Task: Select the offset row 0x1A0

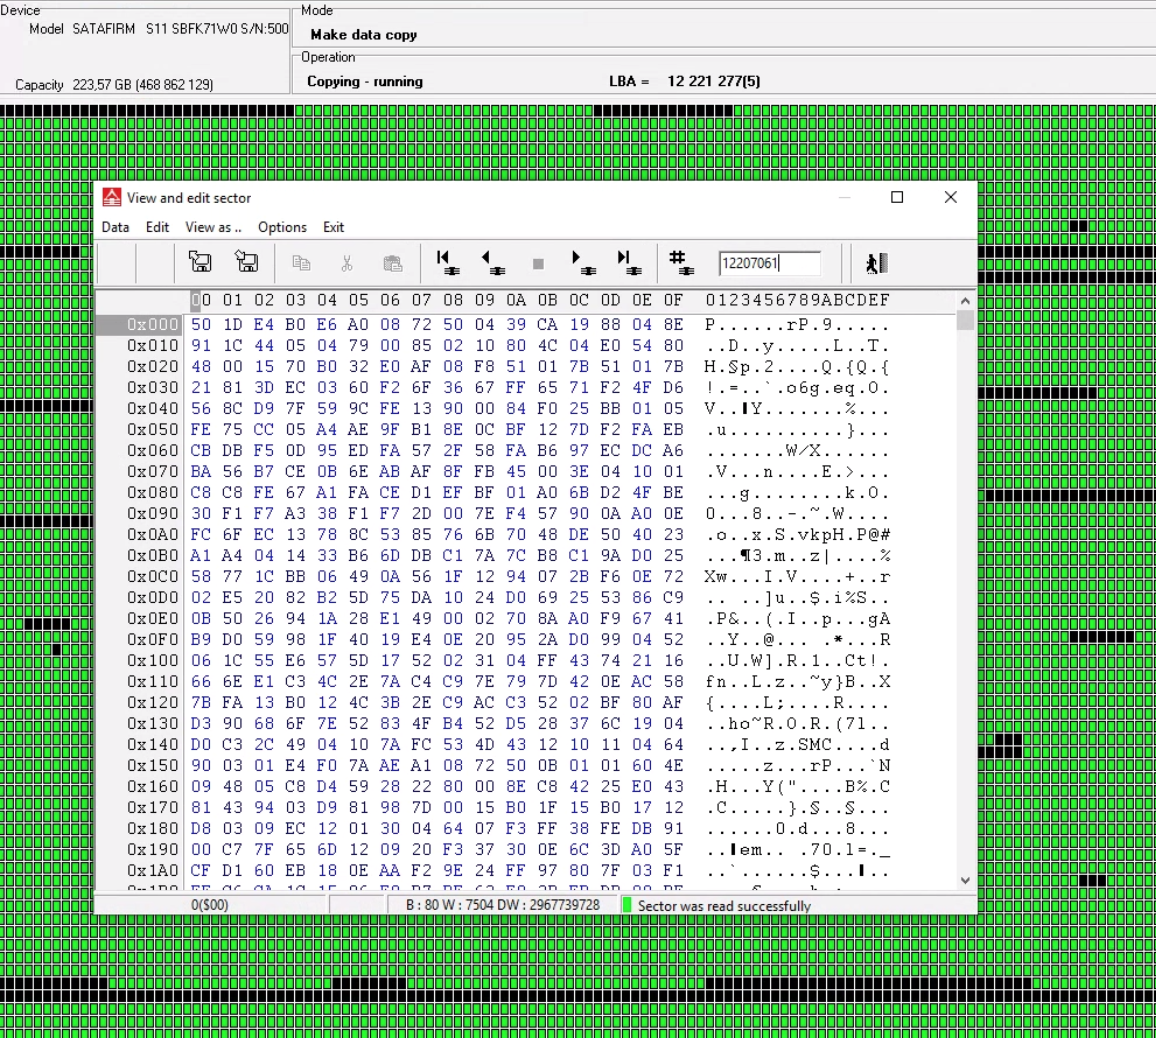Action: click(153, 871)
